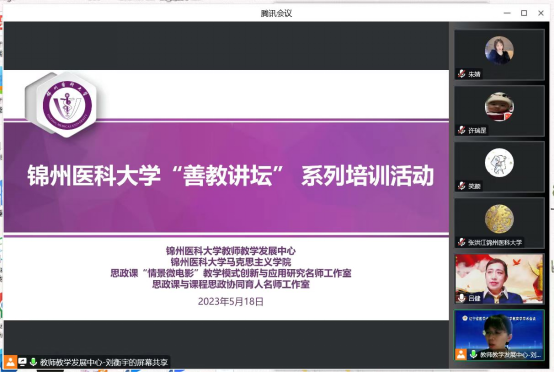The width and height of the screenshot is (554, 372).
Task: Maximize the 腾讯会议 window
Action: pyautogui.click(x=524, y=13)
